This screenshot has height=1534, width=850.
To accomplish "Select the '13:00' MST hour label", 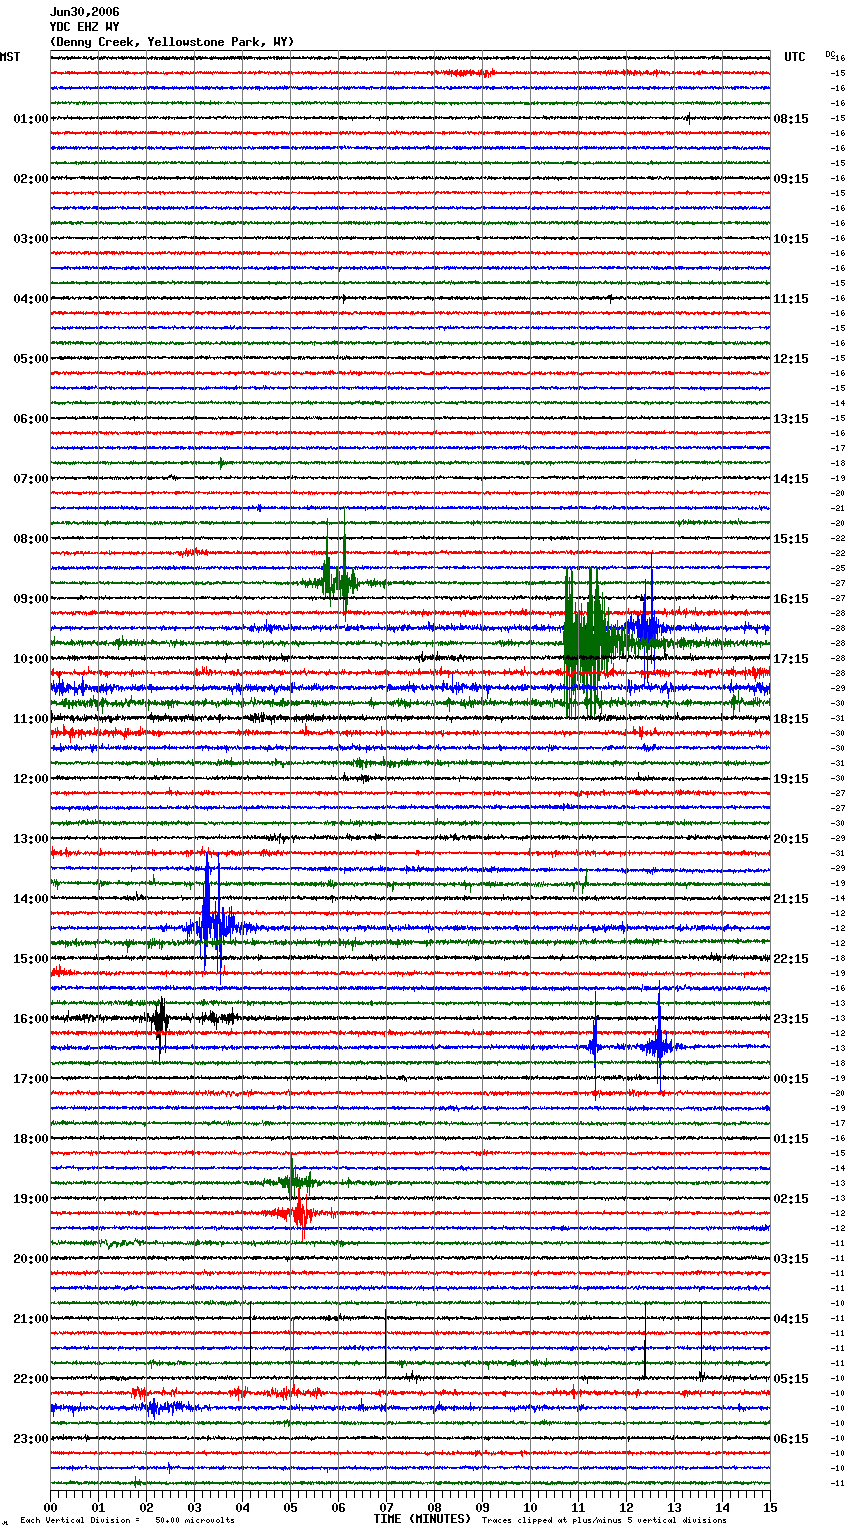I will point(30,839).
